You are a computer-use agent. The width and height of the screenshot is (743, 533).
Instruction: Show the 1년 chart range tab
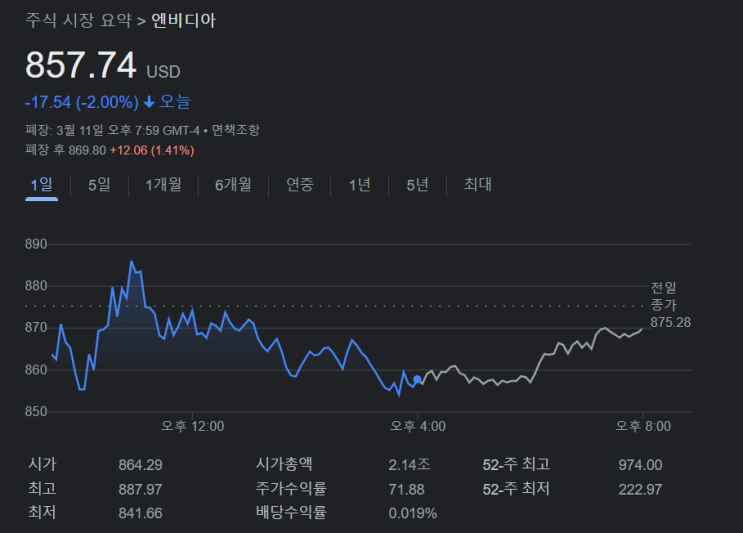pyautogui.click(x=360, y=185)
